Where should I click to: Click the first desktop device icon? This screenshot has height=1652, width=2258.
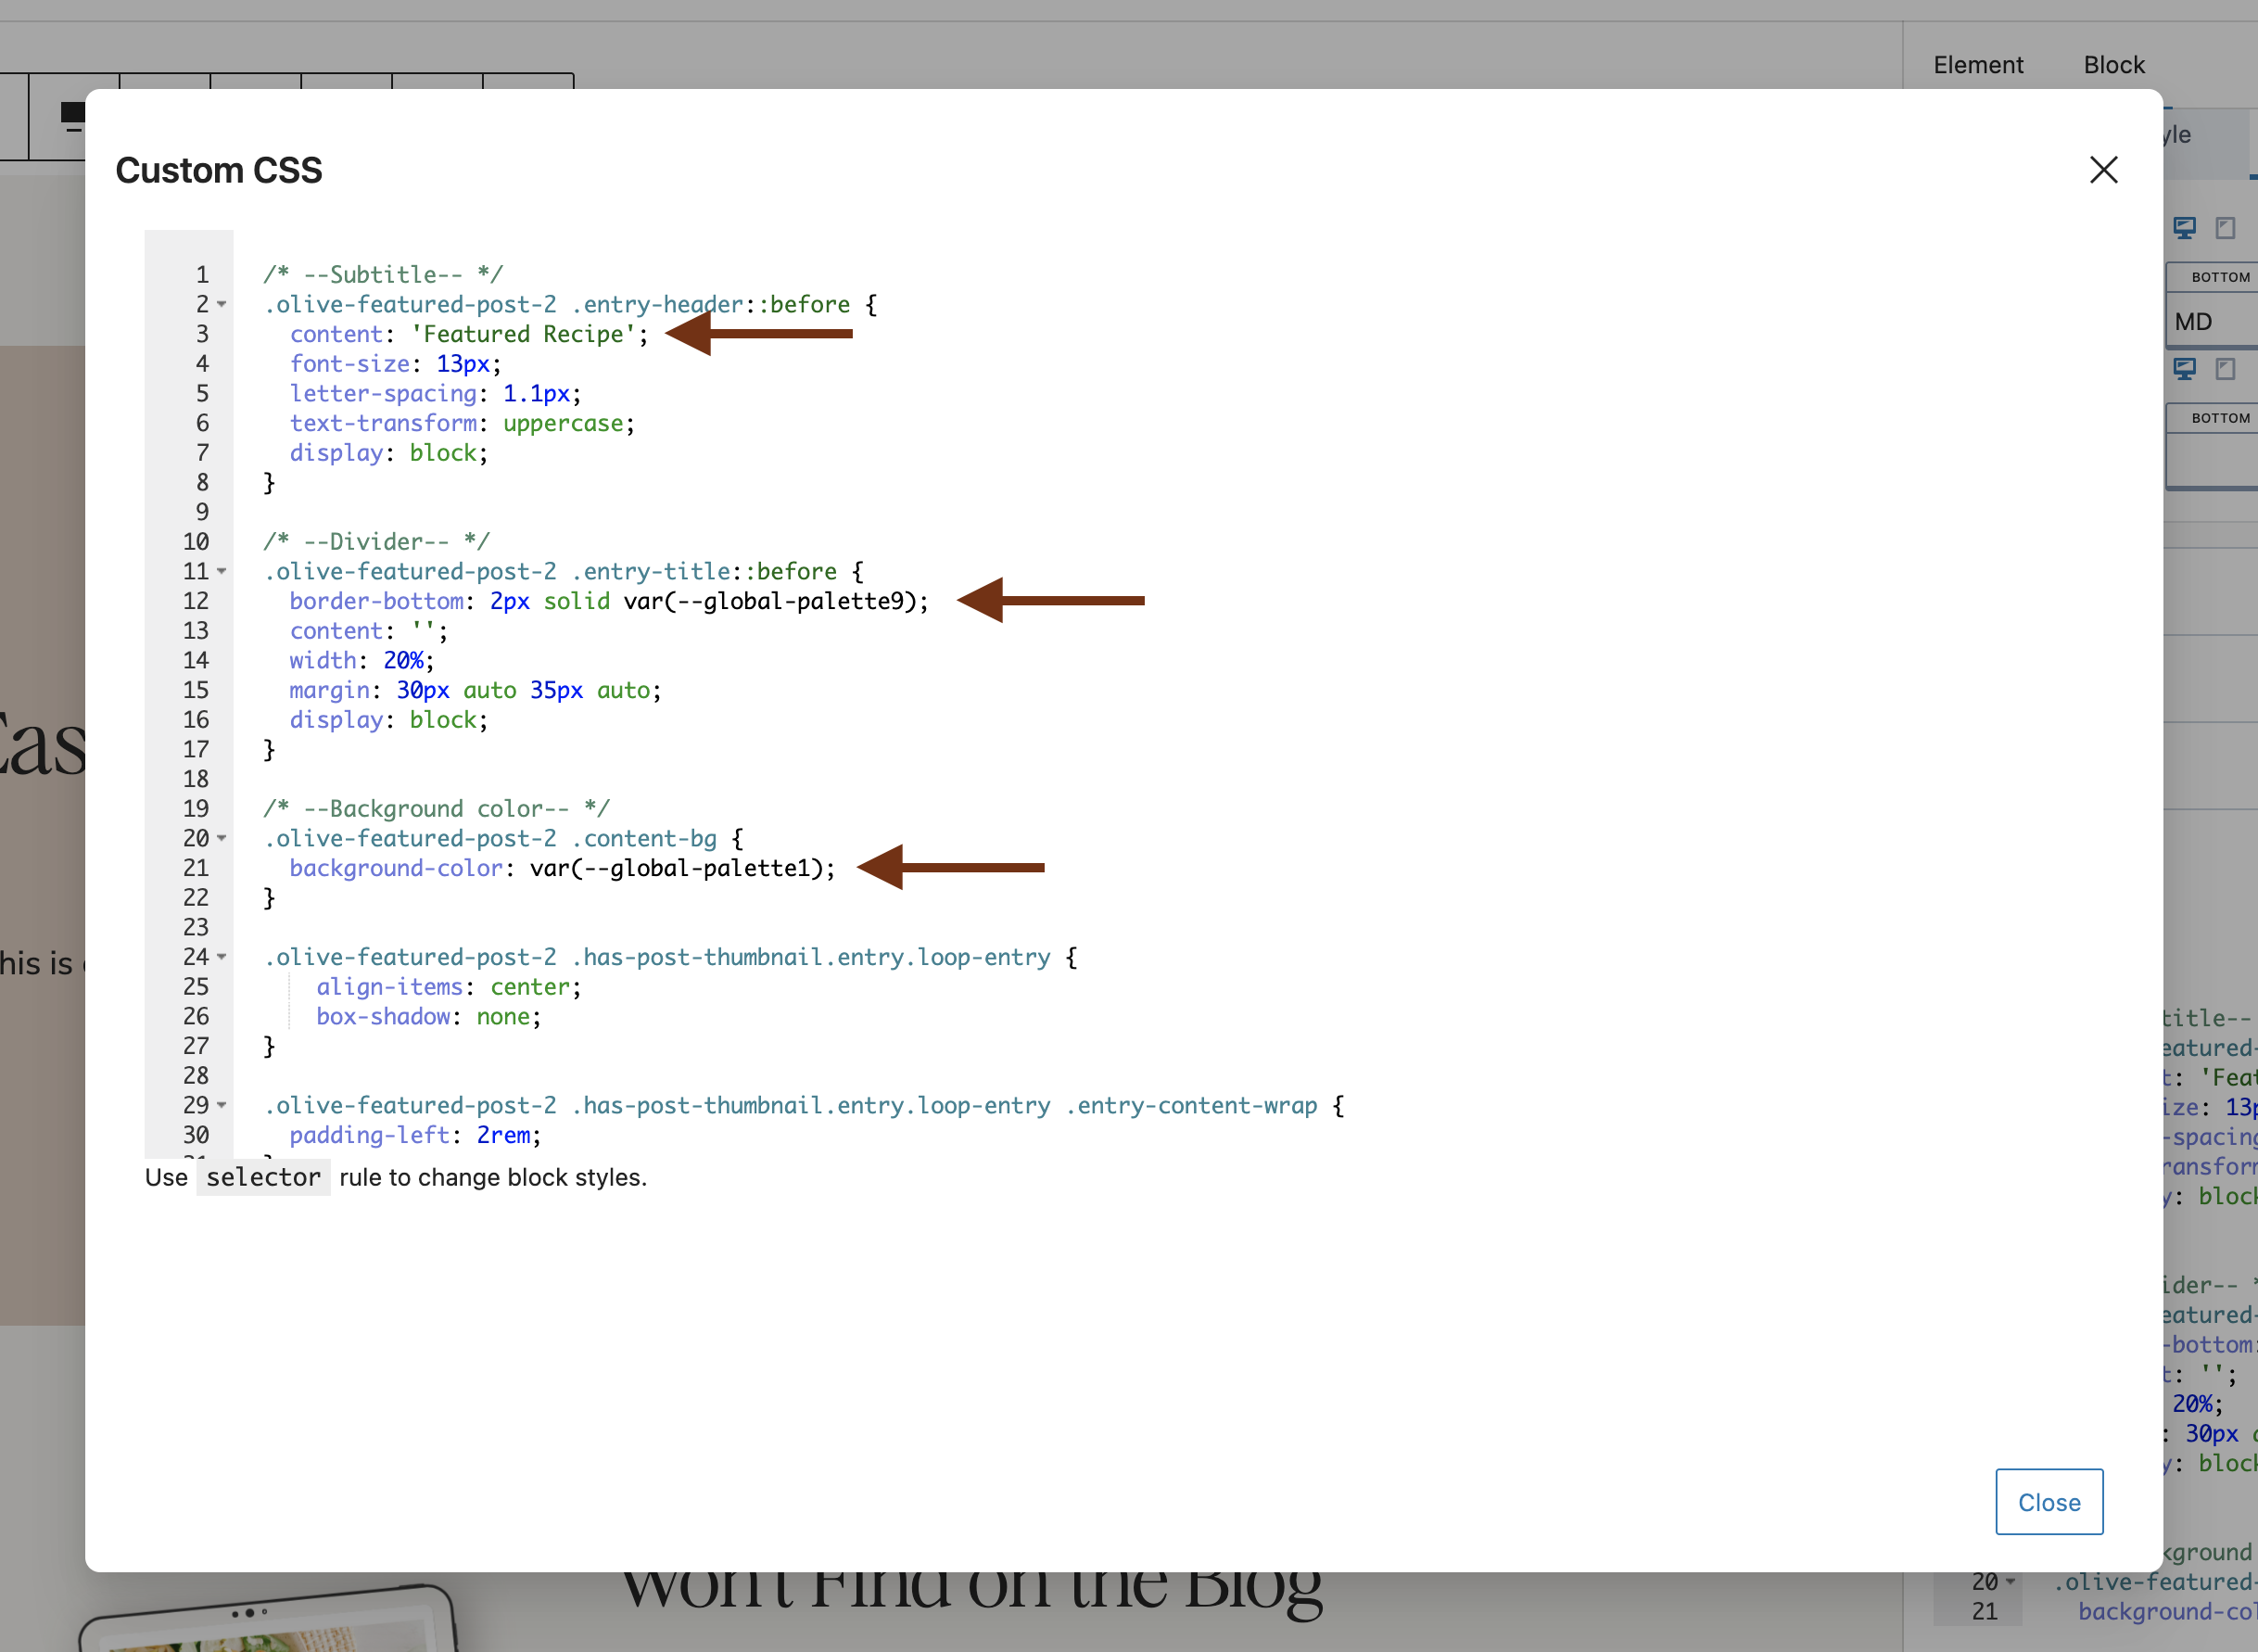[2184, 228]
